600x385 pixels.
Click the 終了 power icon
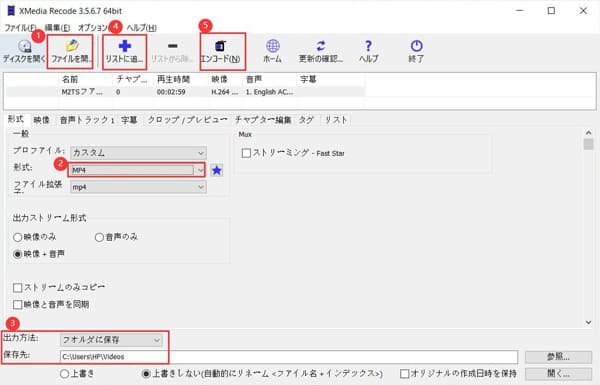(x=416, y=46)
